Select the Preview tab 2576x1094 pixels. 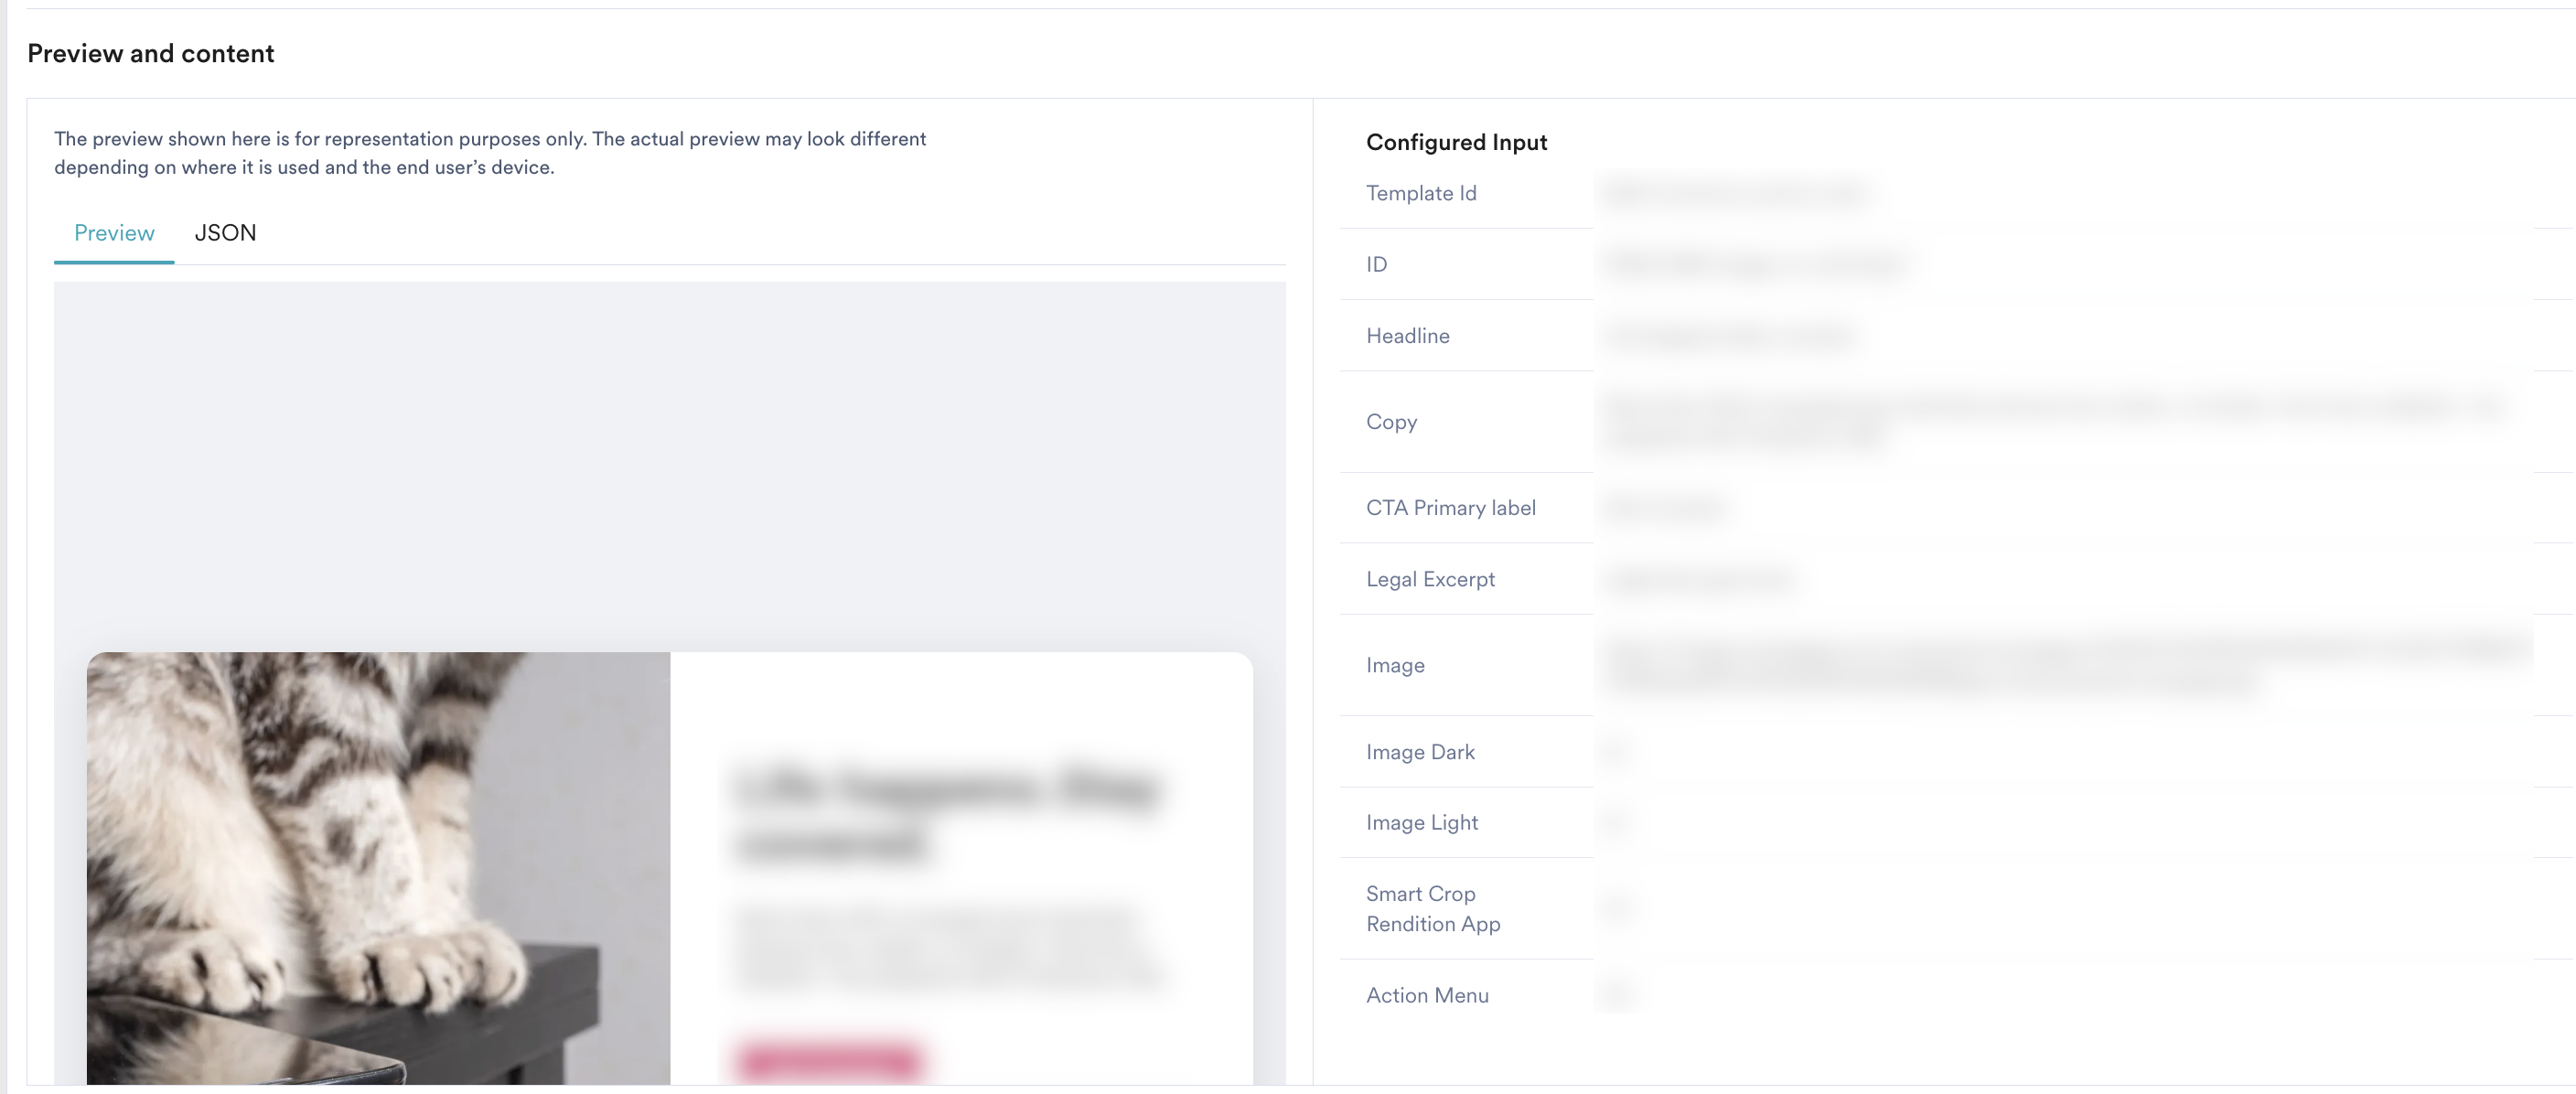pos(114,233)
